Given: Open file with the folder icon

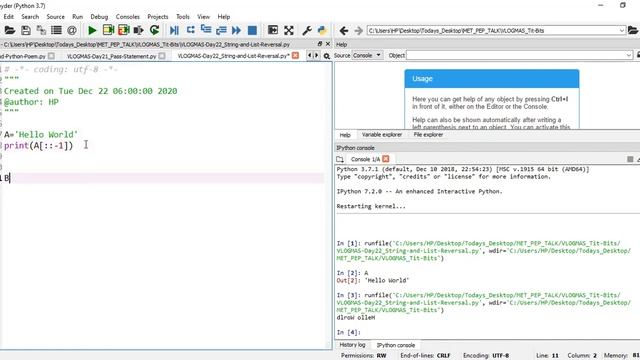Looking at the screenshot, I should coord(9,30).
